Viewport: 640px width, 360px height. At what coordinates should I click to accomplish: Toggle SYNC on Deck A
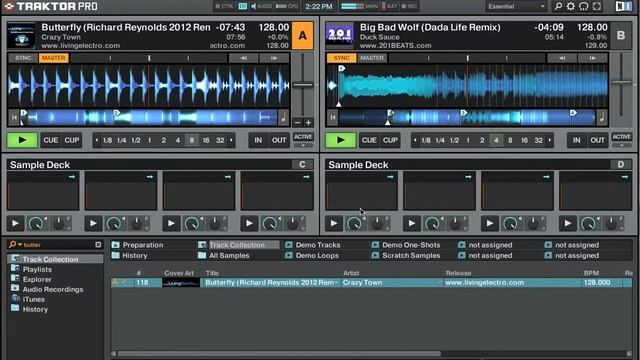point(23,58)
